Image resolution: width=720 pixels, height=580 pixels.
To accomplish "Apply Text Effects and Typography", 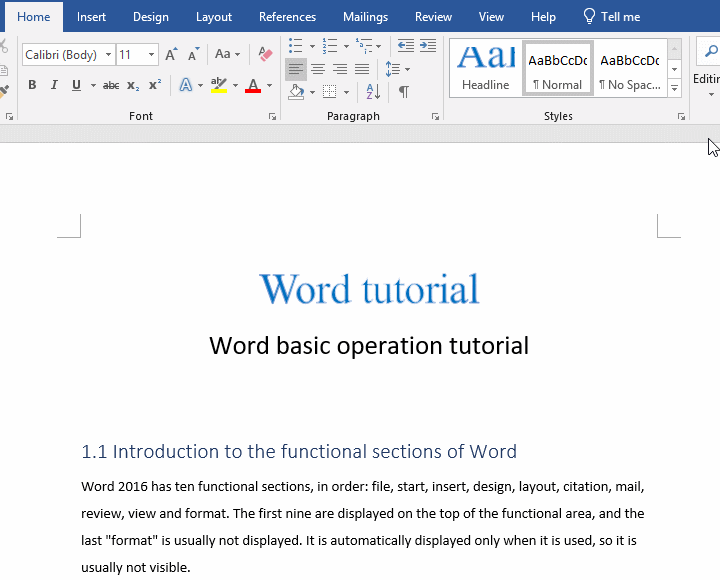I will click(x=186, y=85).
